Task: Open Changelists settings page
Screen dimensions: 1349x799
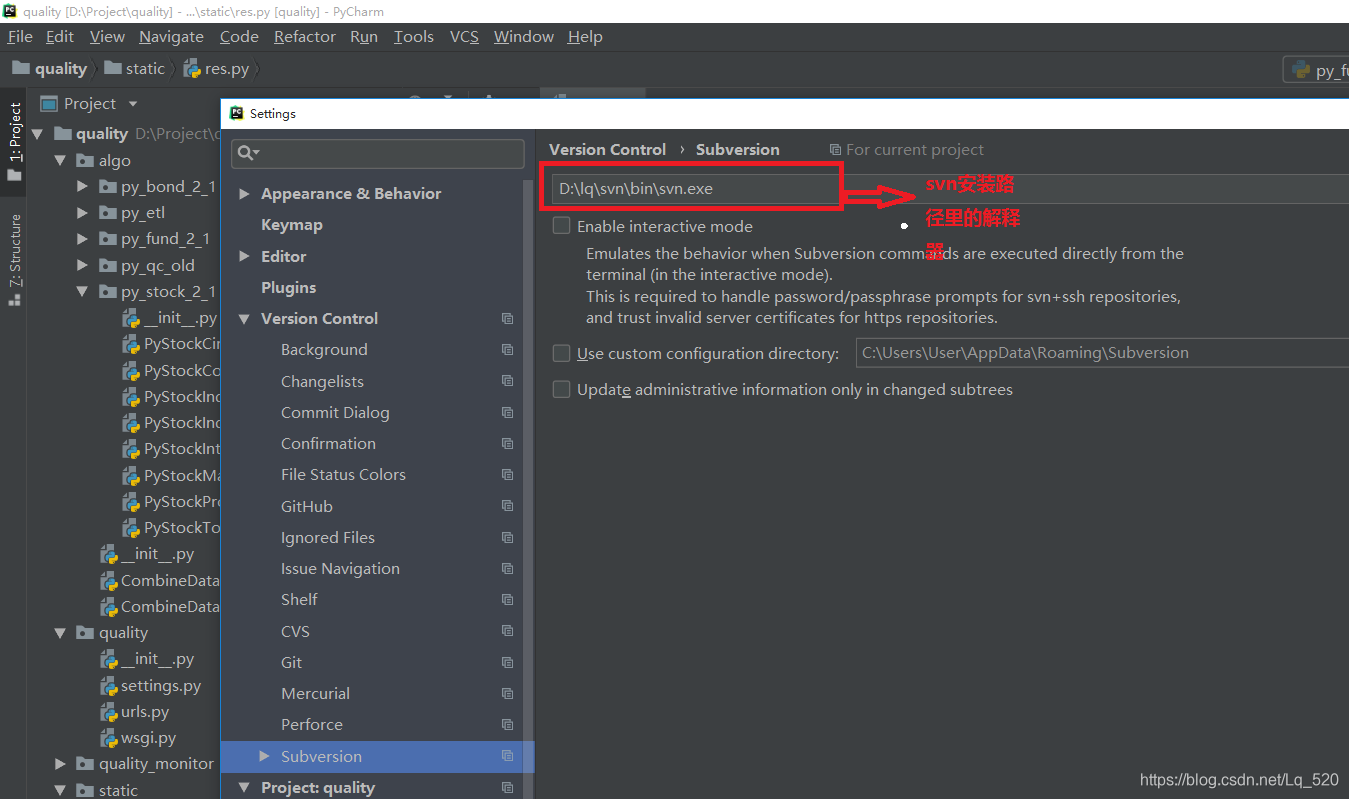Action: (x=322, y=382)
